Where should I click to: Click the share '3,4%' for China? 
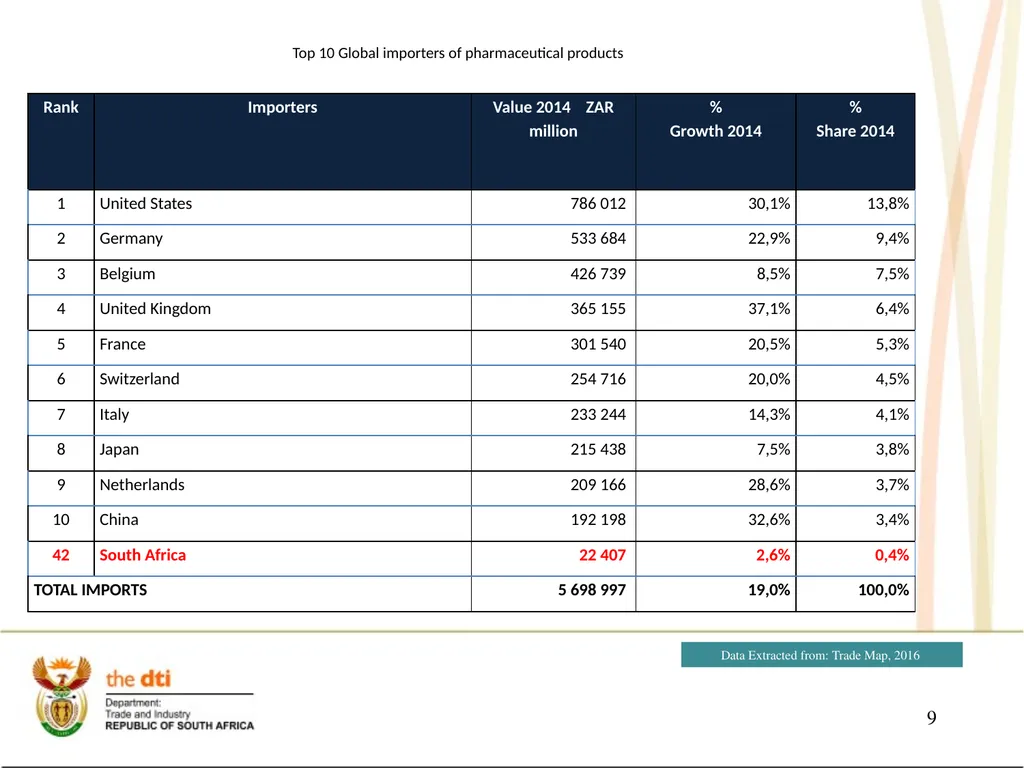tap(892, 520)
